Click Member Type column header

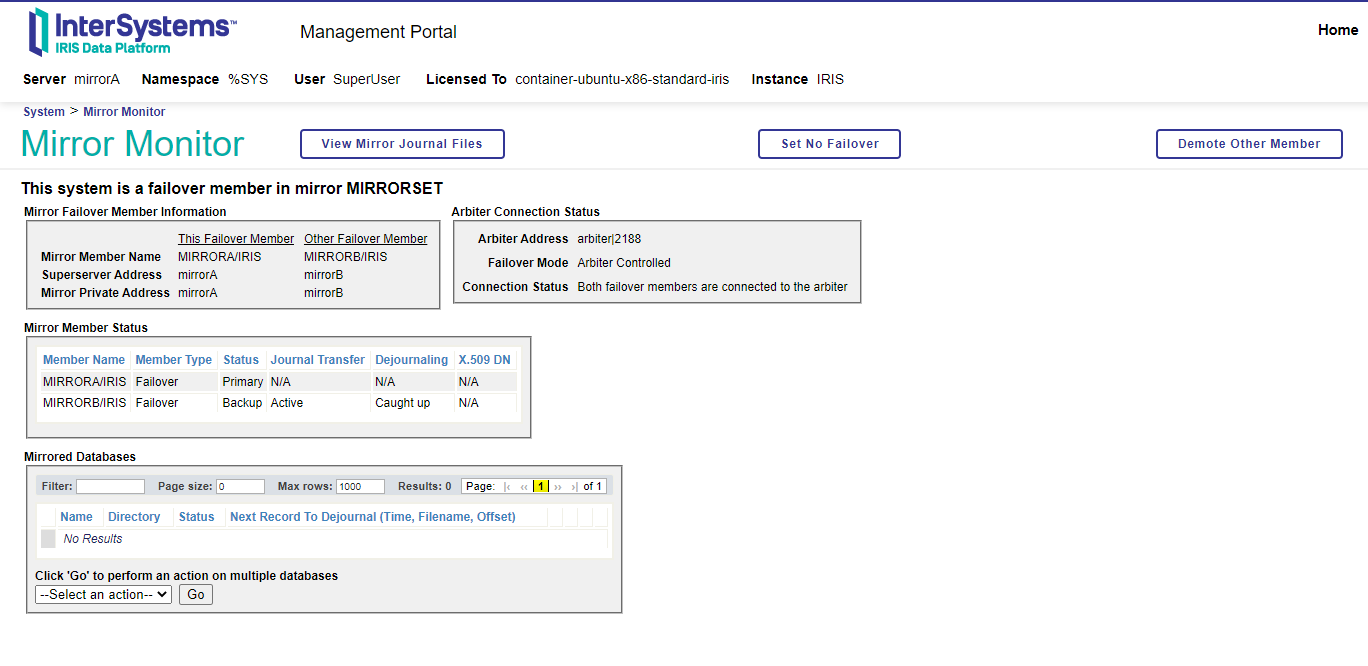pos(174,360)
